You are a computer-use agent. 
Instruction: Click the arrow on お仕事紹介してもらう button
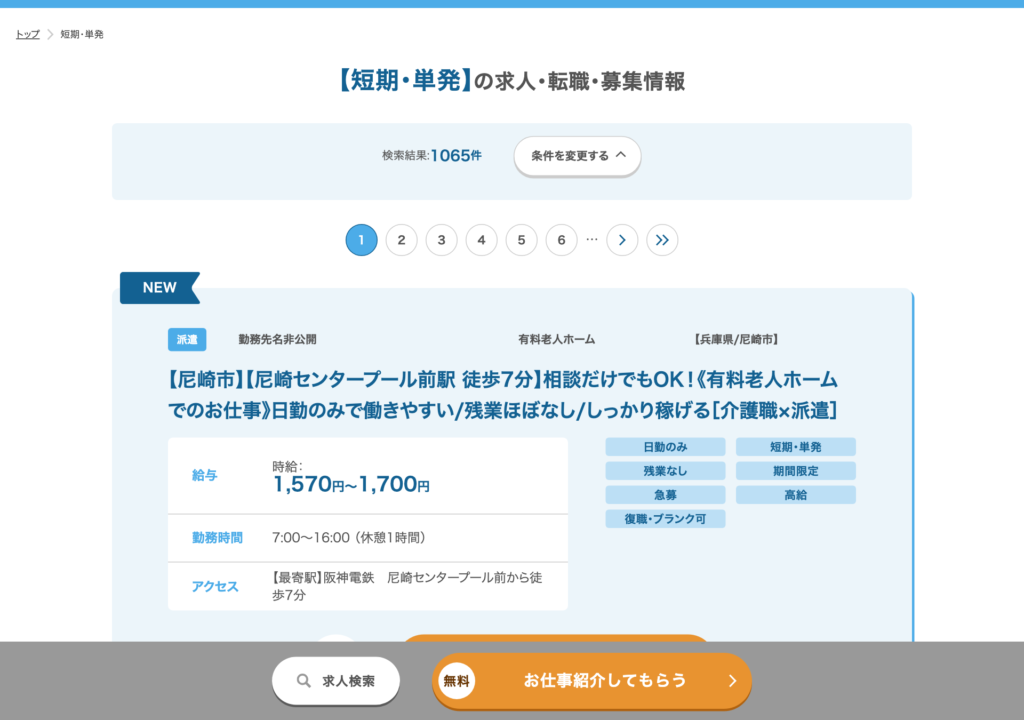point(733,681)
